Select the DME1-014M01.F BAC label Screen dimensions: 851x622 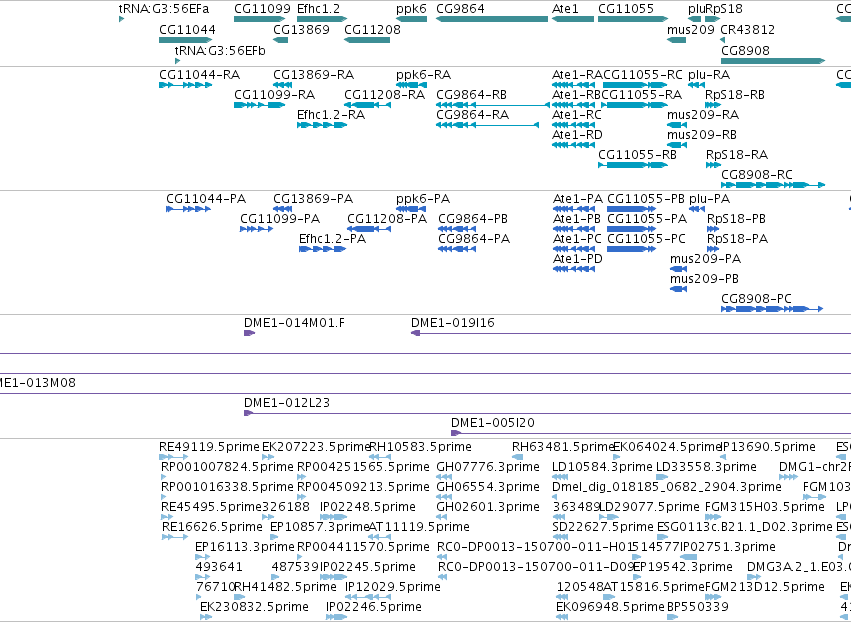(x=294, y=323)
